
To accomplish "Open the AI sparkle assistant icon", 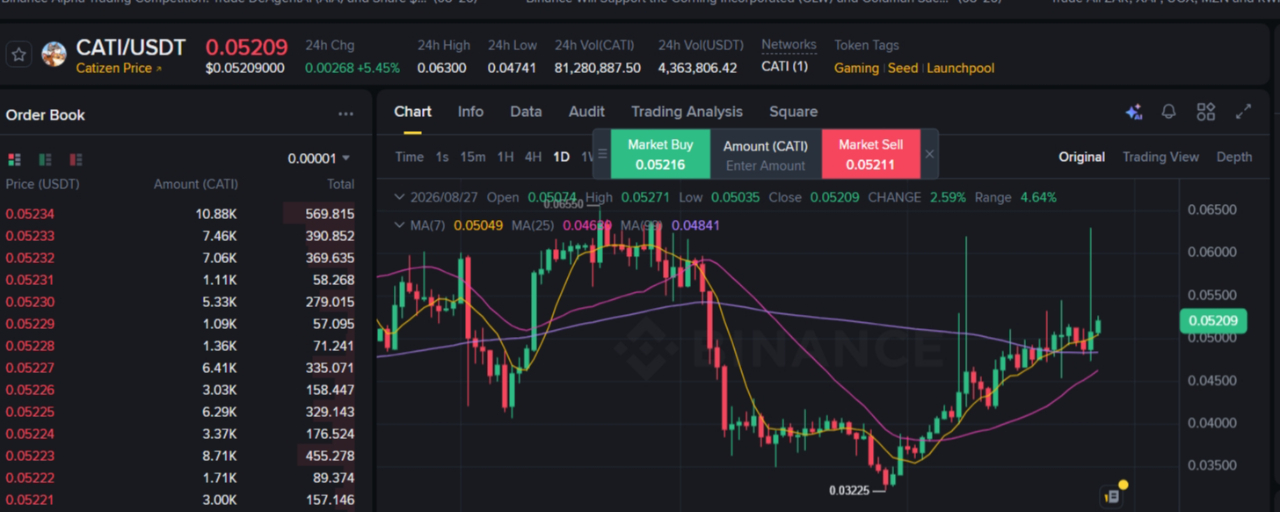I will [1133, 112].
